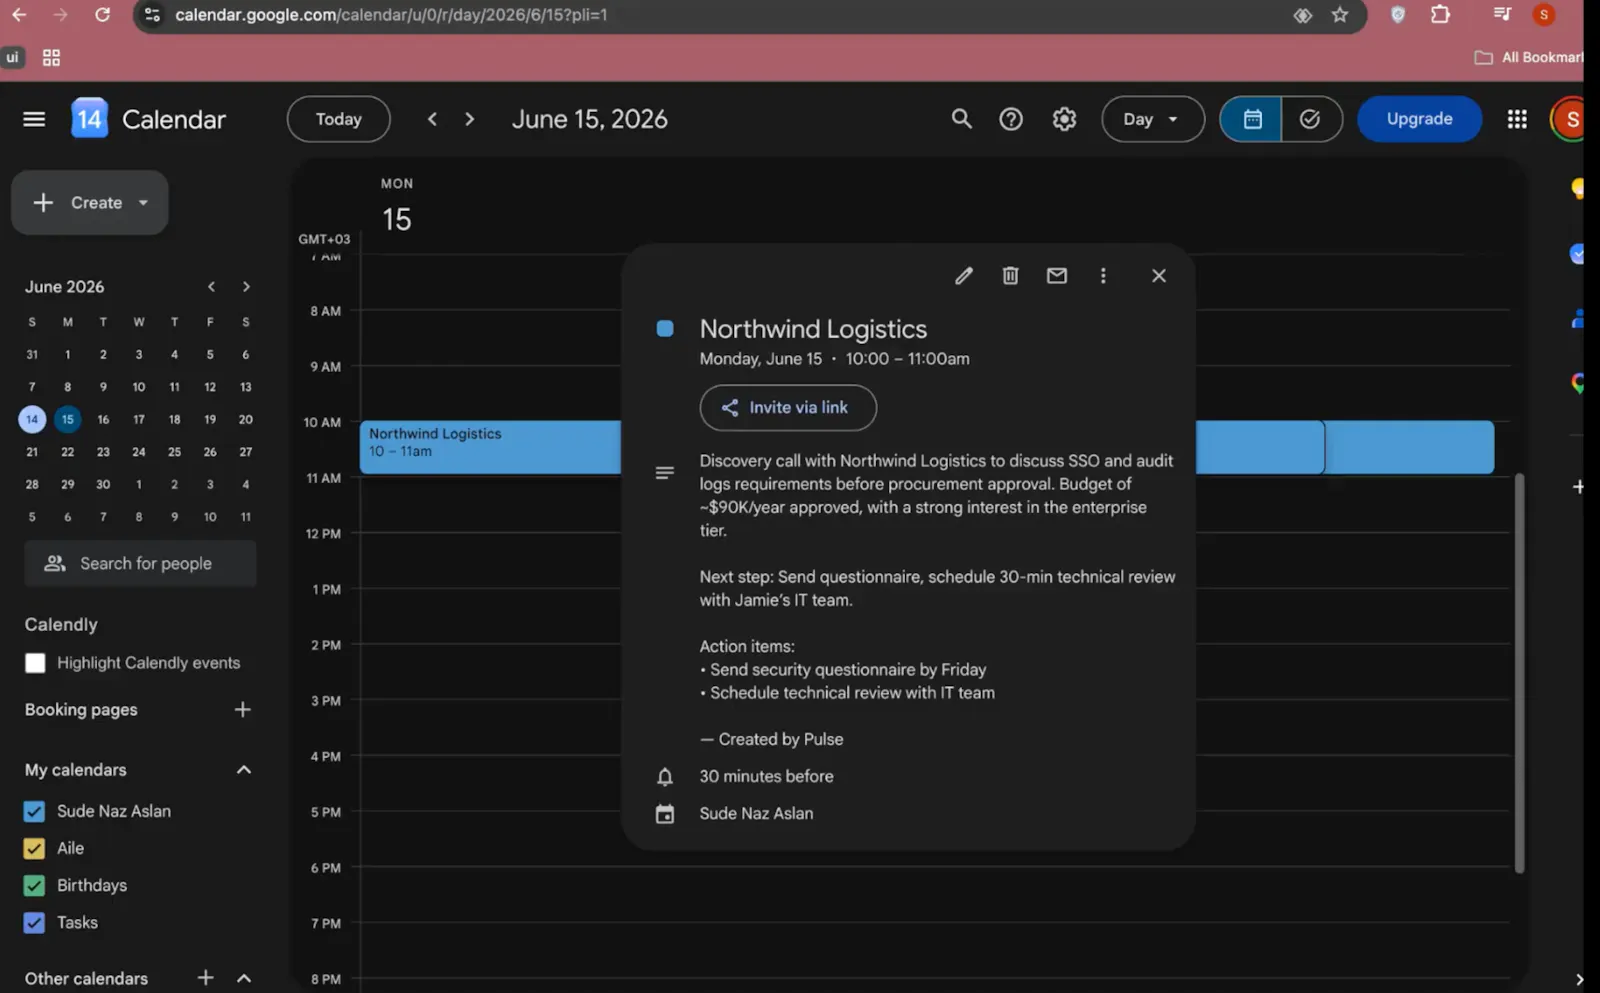Image resolution: width=1600 pixels, height=993 pixels.
Task: Open calendar search magnifier
Action: click(961, 119)
